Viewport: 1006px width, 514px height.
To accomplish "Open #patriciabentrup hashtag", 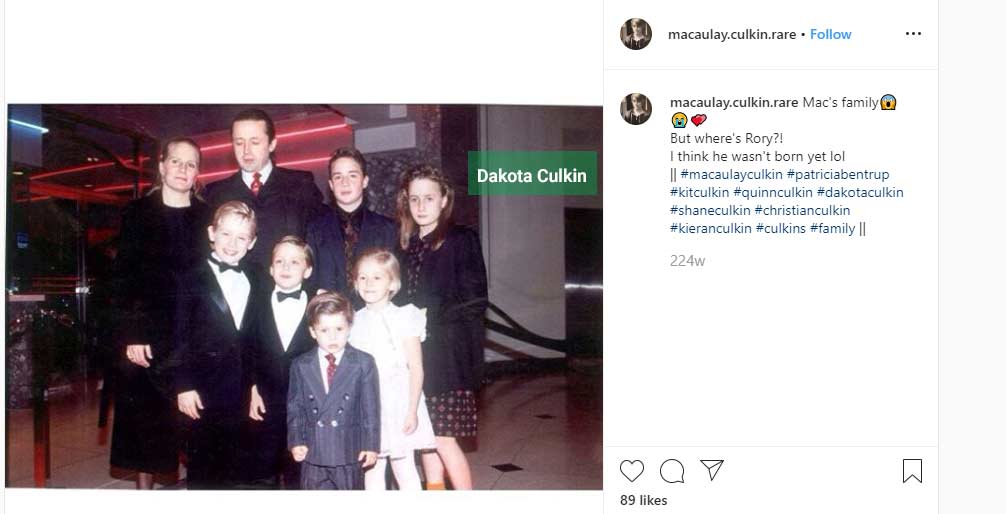I will click(838, 175).
